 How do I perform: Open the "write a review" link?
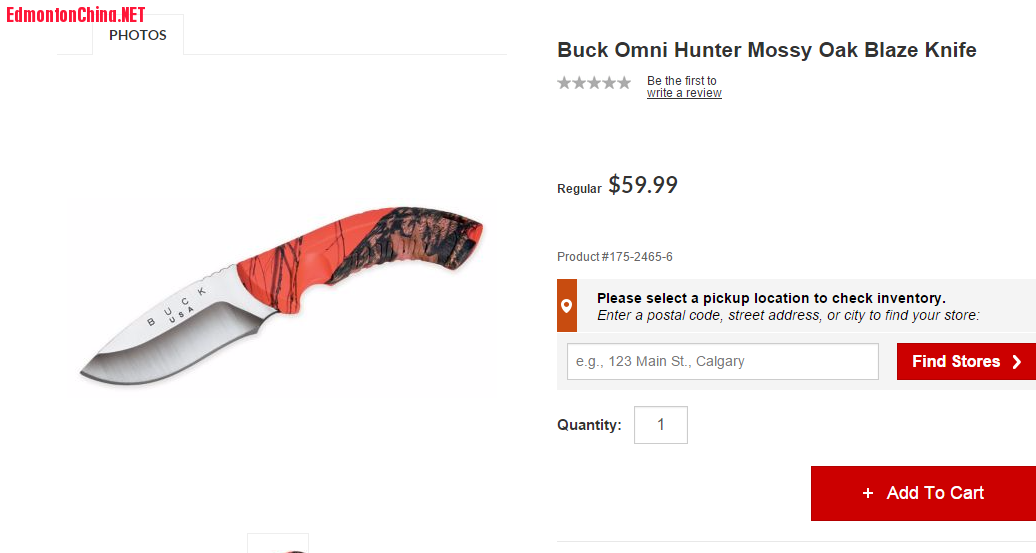pyautogui.click(x=684, y=93)
